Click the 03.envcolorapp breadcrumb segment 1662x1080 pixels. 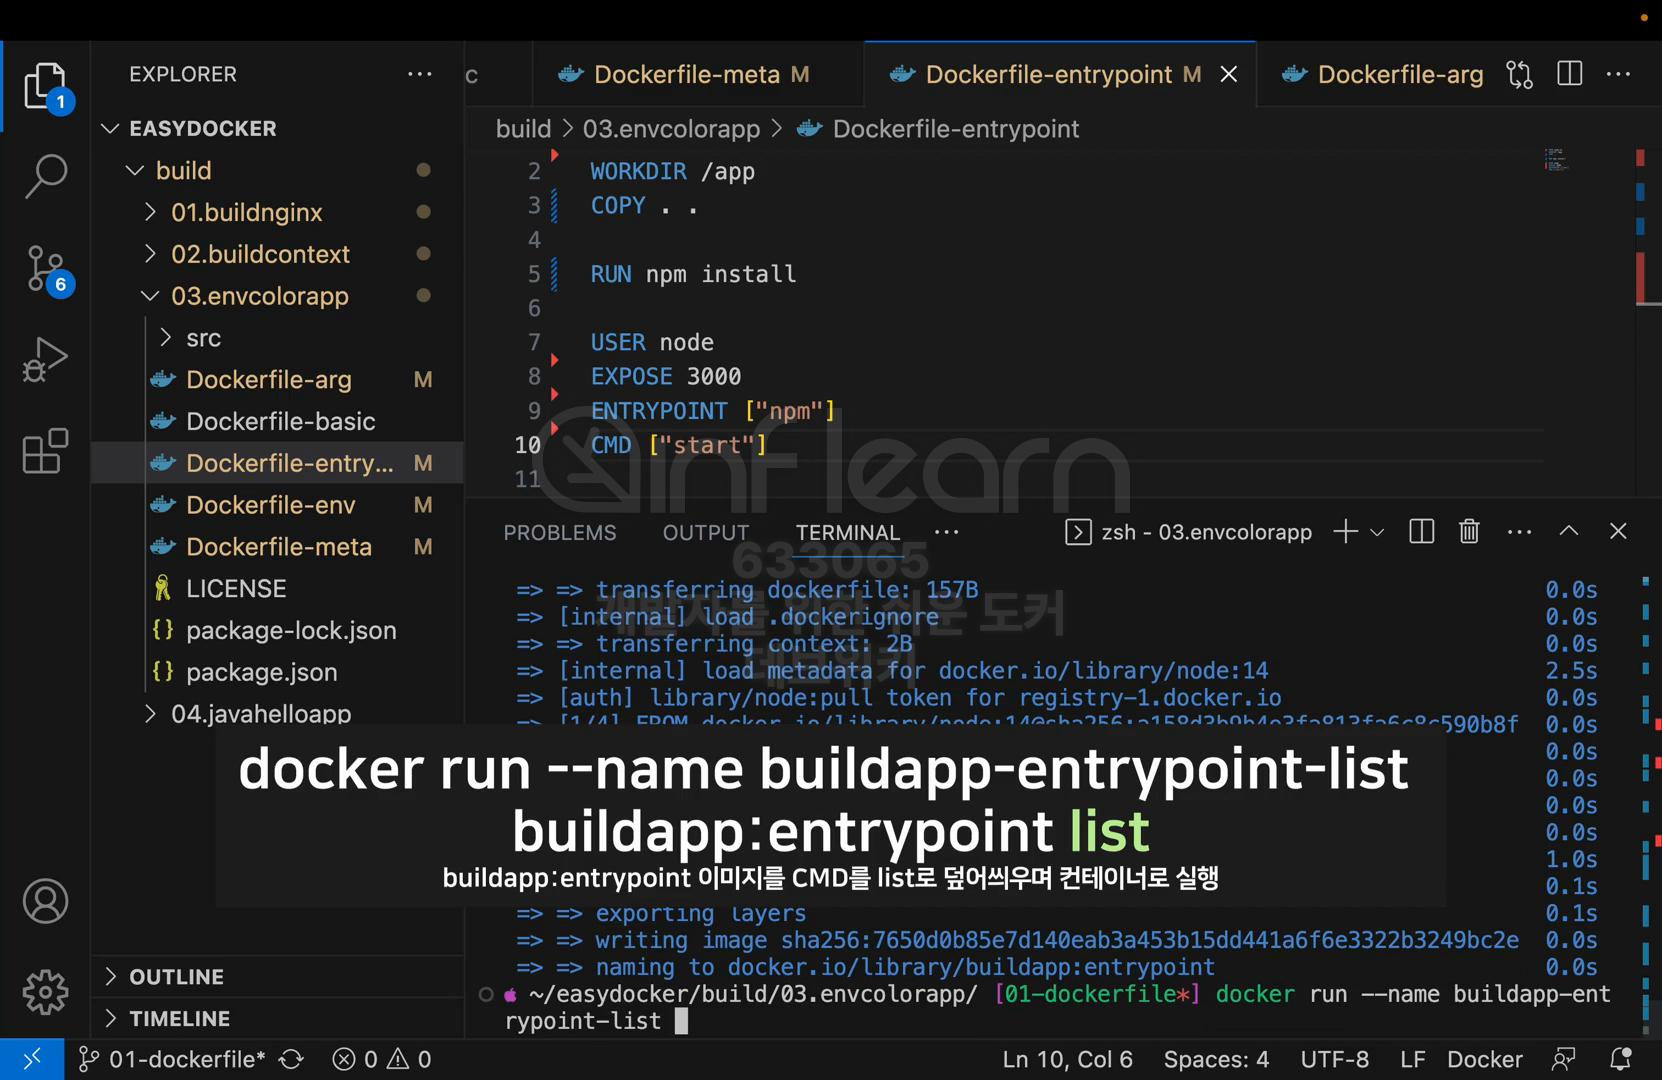[x=671, y=129]
